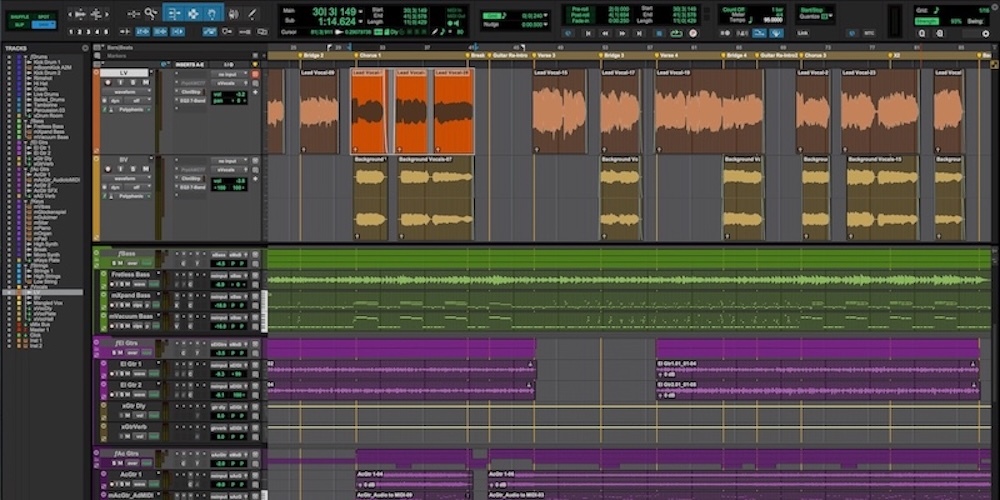Solo the El Gtr 1 track

point(114,374)
